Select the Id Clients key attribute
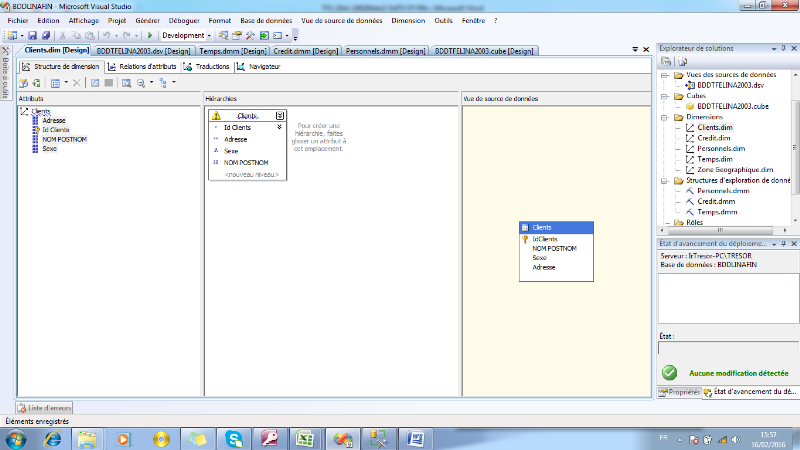The image size is (800, 450). click(x=54, y=130)
